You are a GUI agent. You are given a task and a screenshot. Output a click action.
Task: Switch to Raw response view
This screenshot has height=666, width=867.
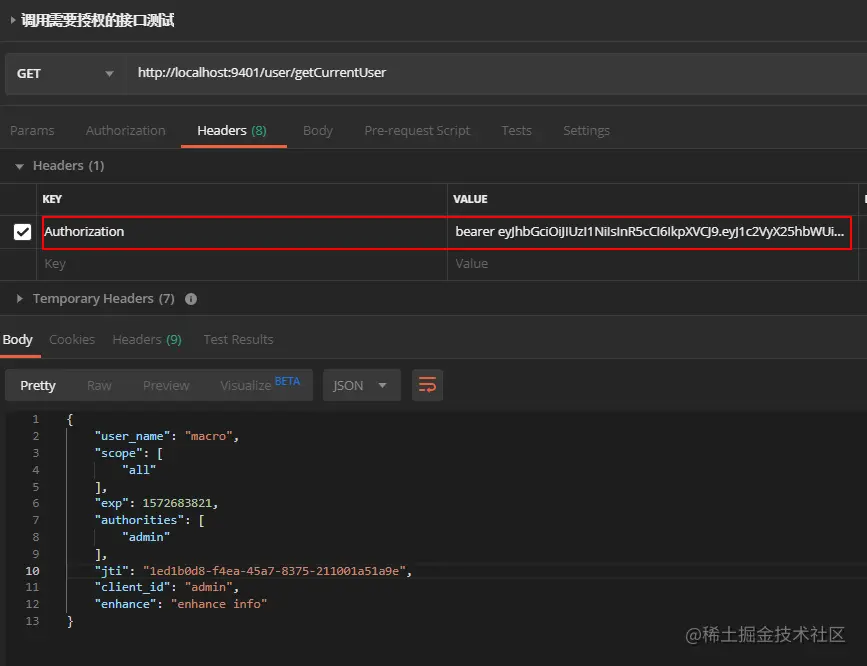coord(100,386)
